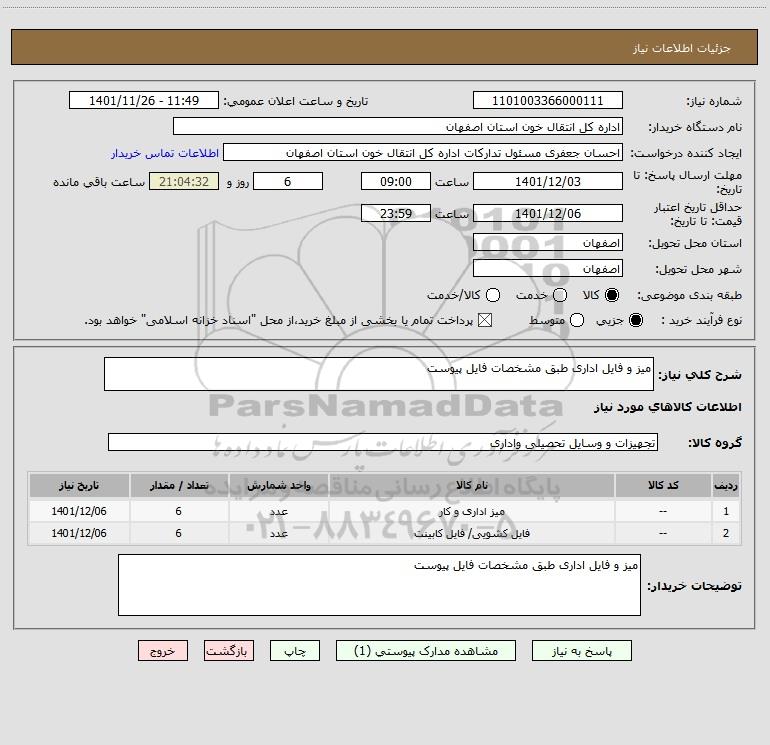The image size is (770, 745).
Task: Click the شهر محل تحویل field
Action: click(548, 269)
